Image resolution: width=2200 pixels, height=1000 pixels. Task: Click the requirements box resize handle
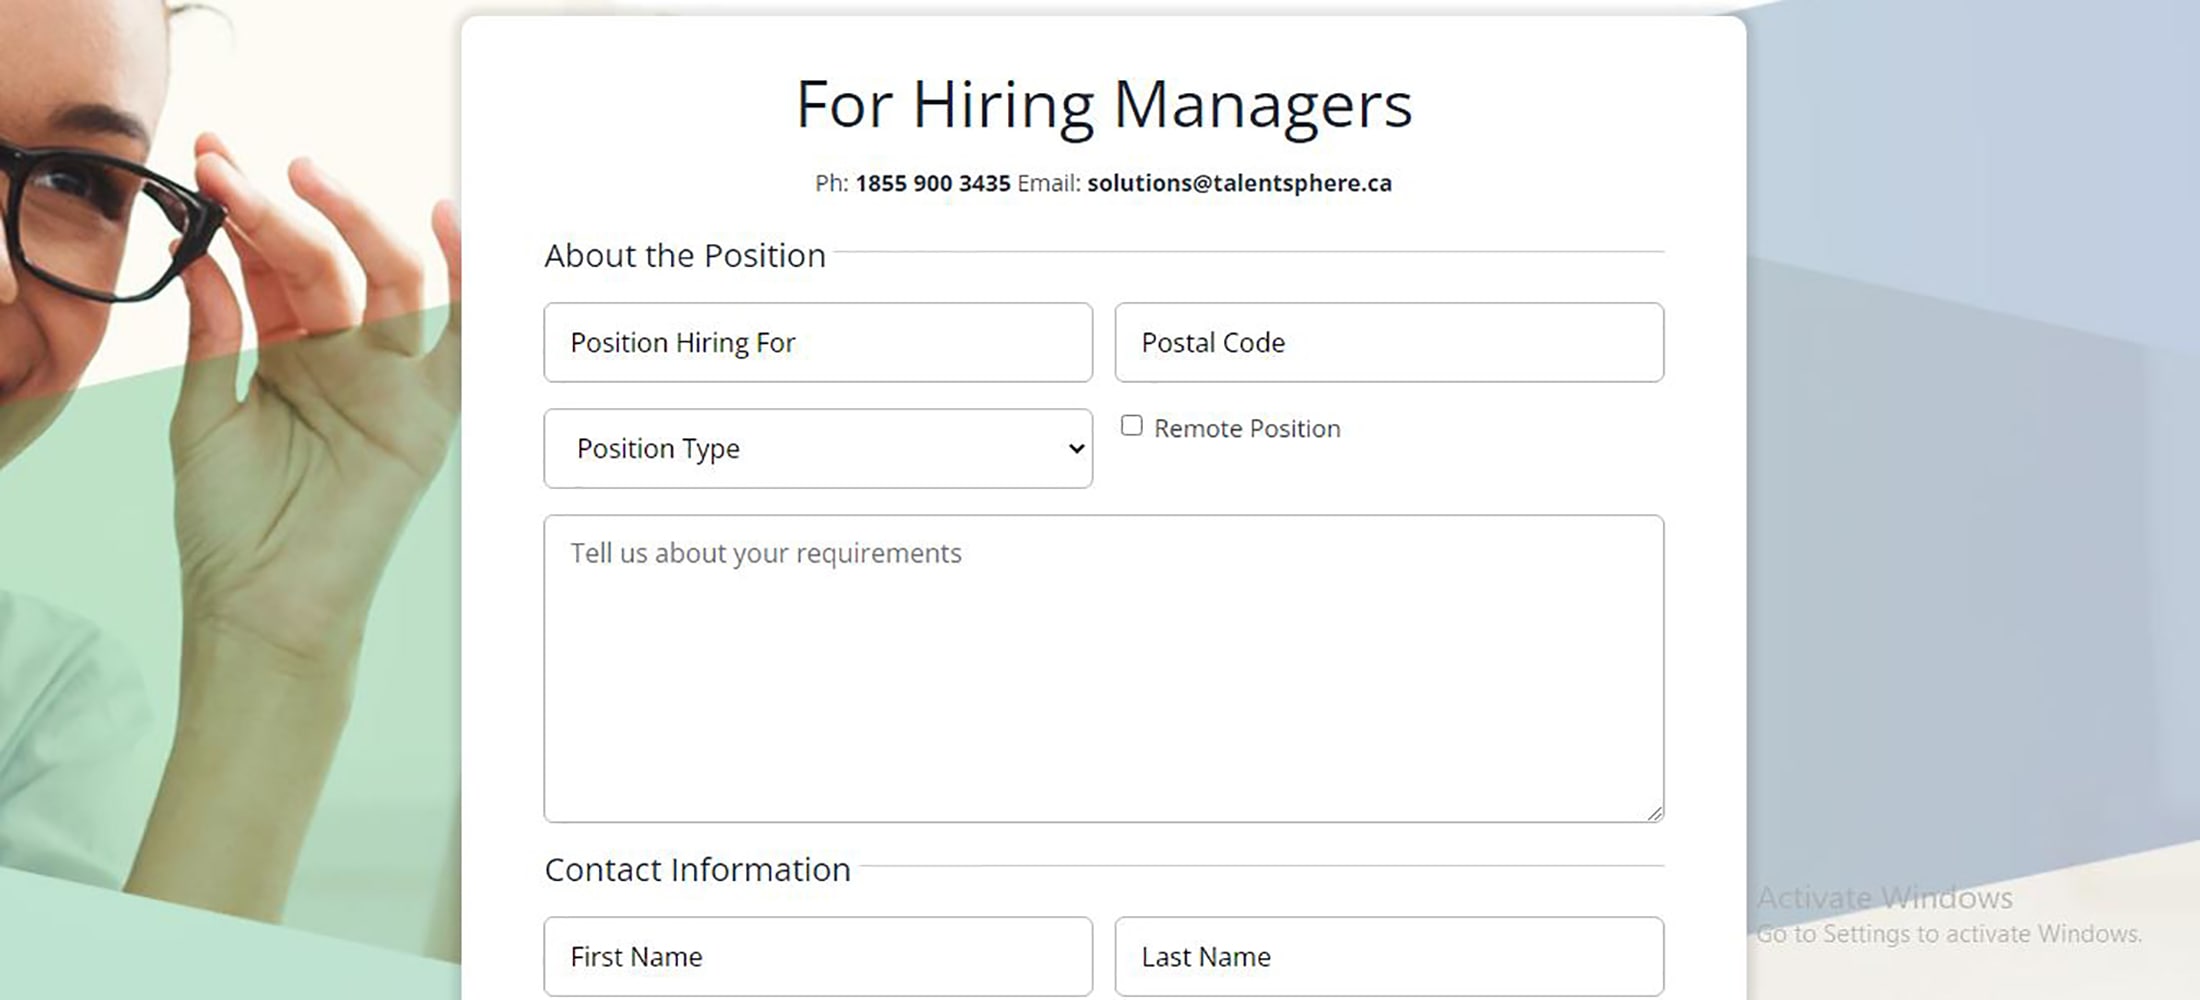pos(1655,814)
